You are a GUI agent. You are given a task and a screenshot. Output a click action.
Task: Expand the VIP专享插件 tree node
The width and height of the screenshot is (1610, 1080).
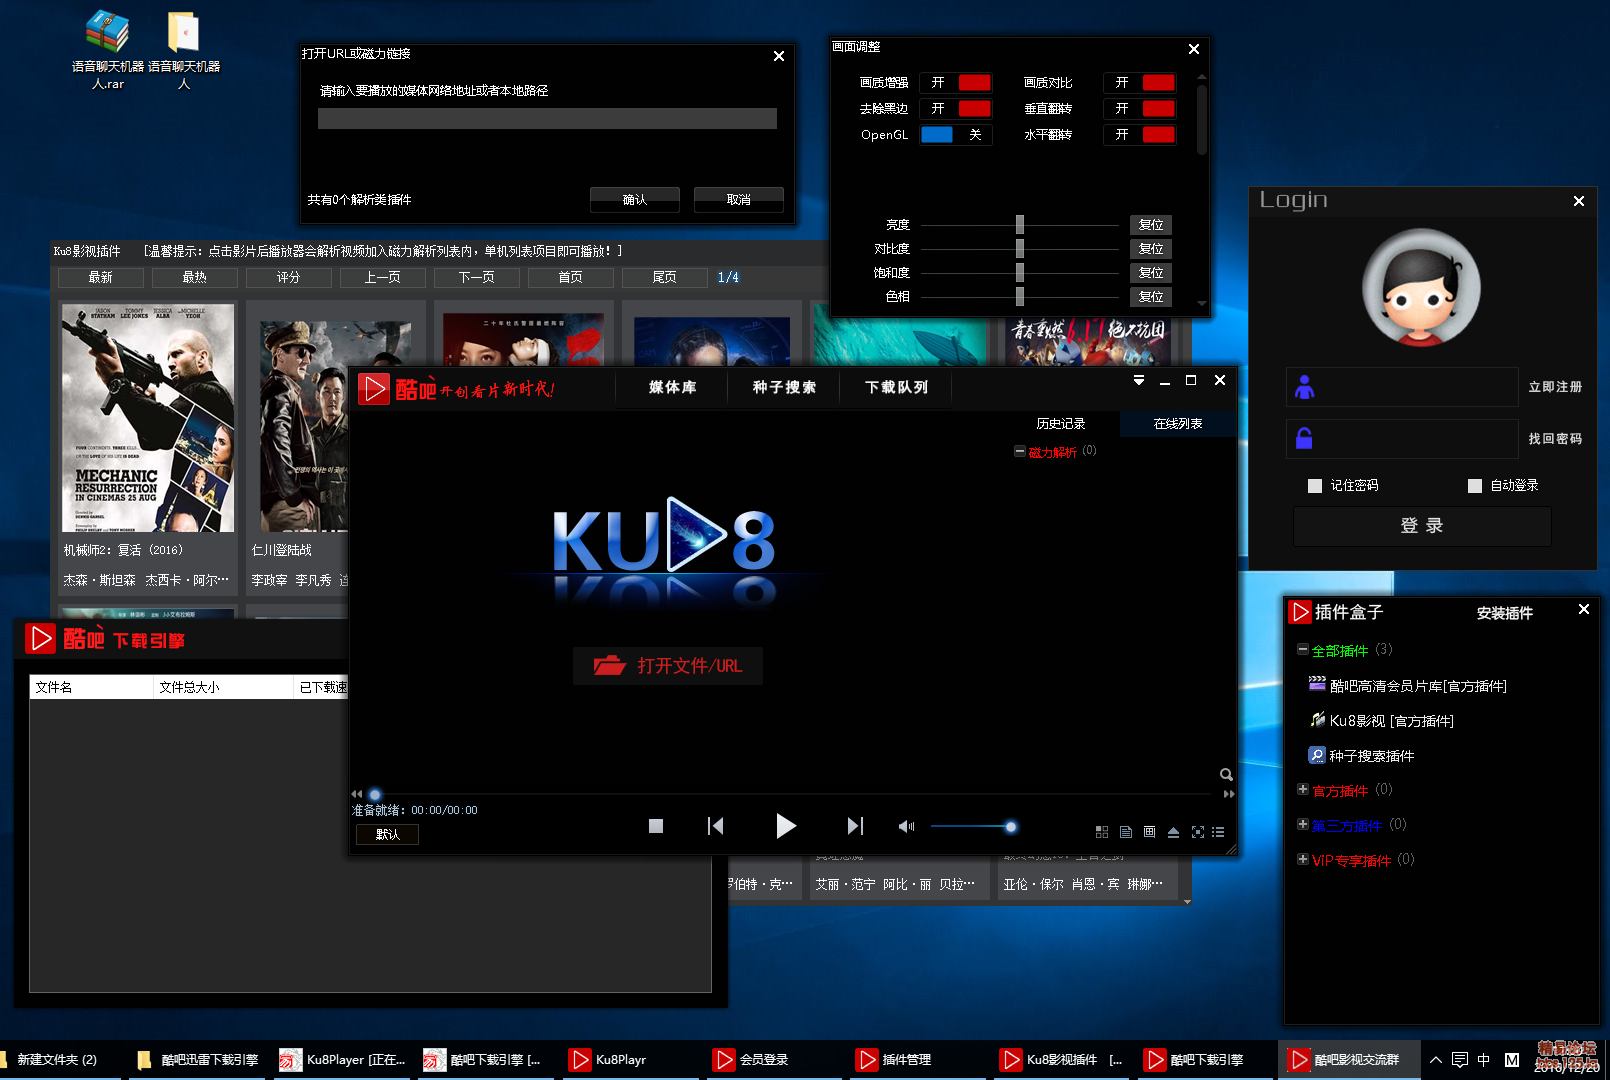click(1303, 860)
